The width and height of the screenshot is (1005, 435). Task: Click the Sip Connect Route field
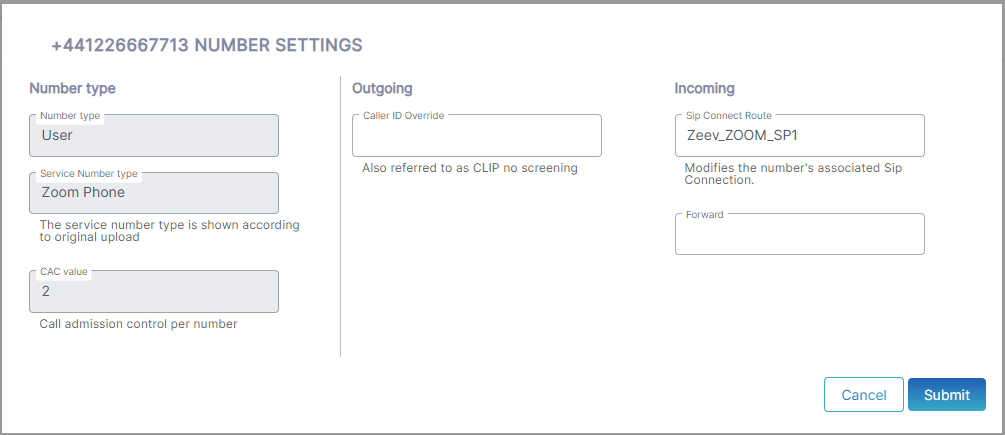pyautogui.click(x=799, y=136)
